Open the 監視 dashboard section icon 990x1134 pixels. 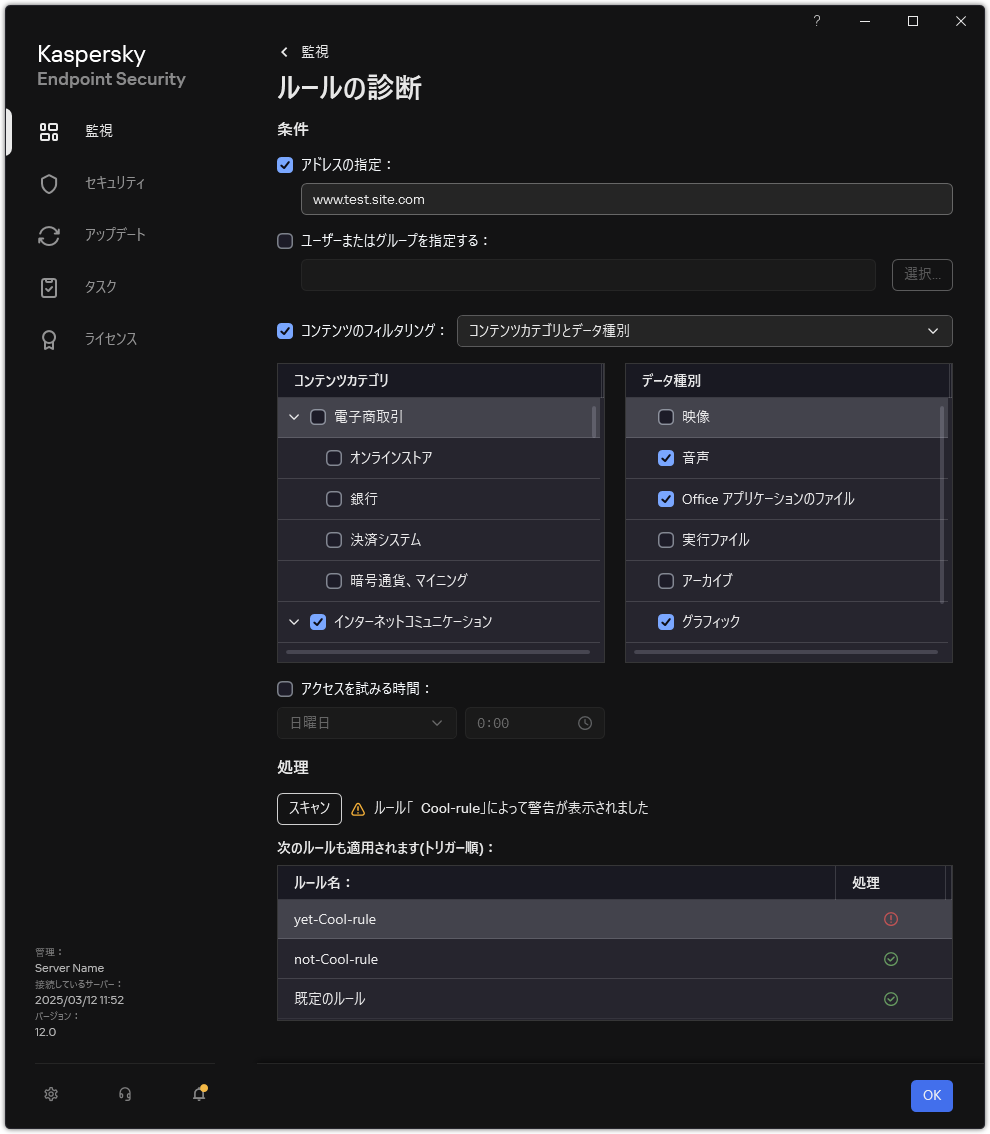pyautogui.click(x=48, y=131)
